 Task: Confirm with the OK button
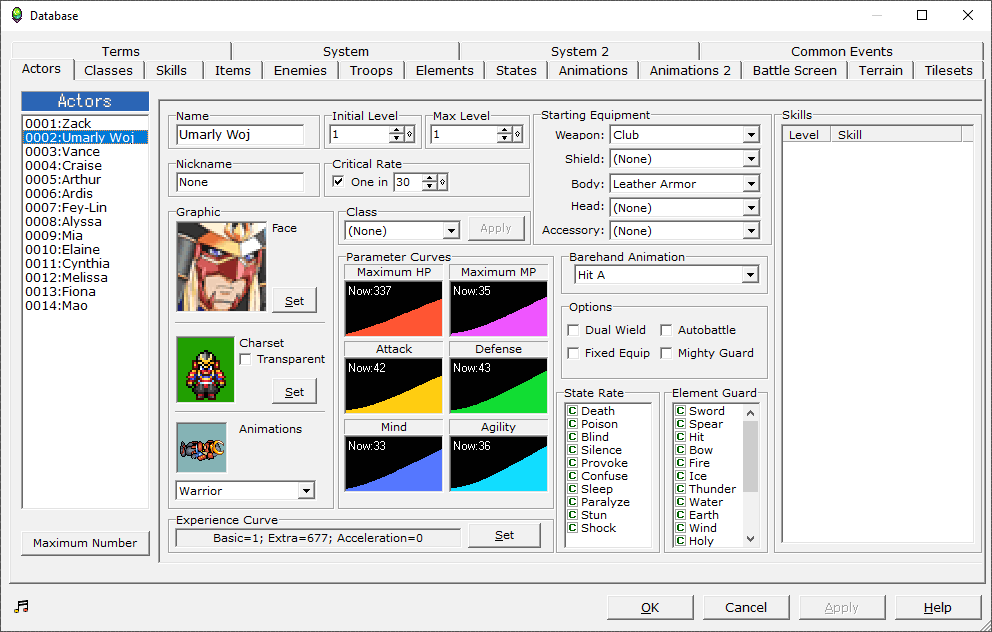point(650,607)
